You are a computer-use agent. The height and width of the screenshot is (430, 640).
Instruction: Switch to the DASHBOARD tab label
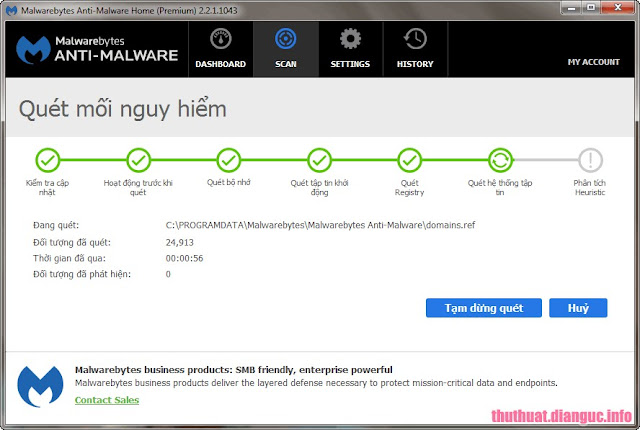point(220,64)
